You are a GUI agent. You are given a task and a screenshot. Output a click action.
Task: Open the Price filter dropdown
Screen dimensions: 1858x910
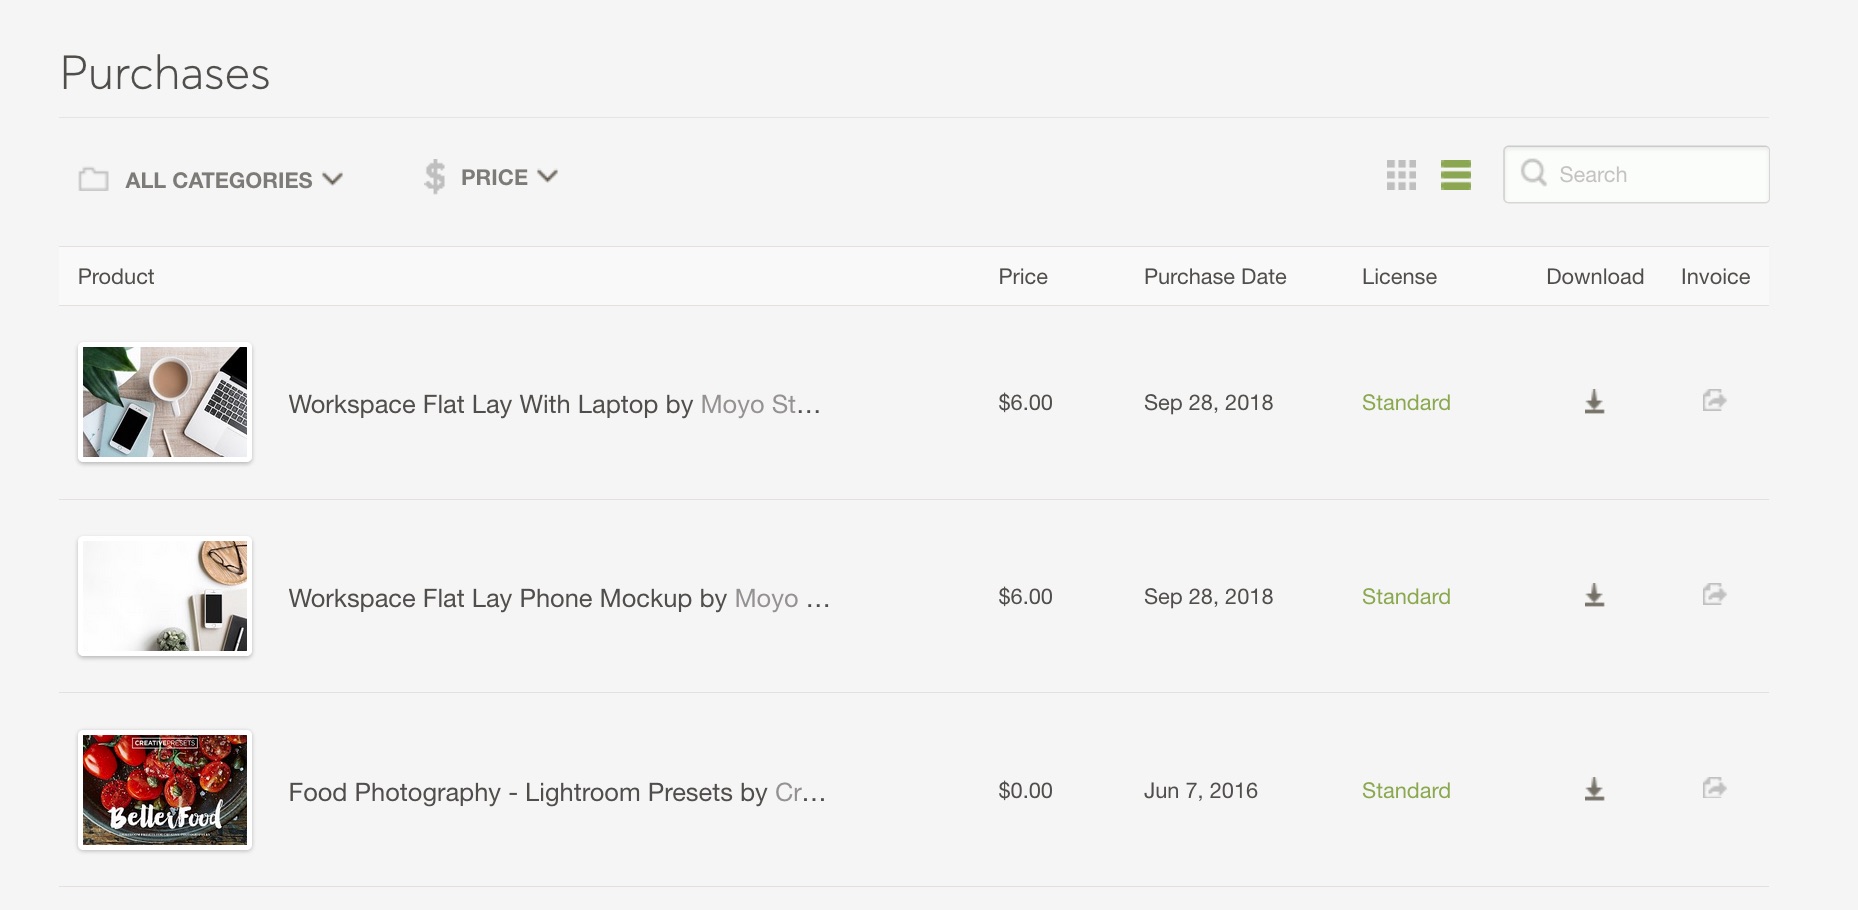click(x=490, y=177)
